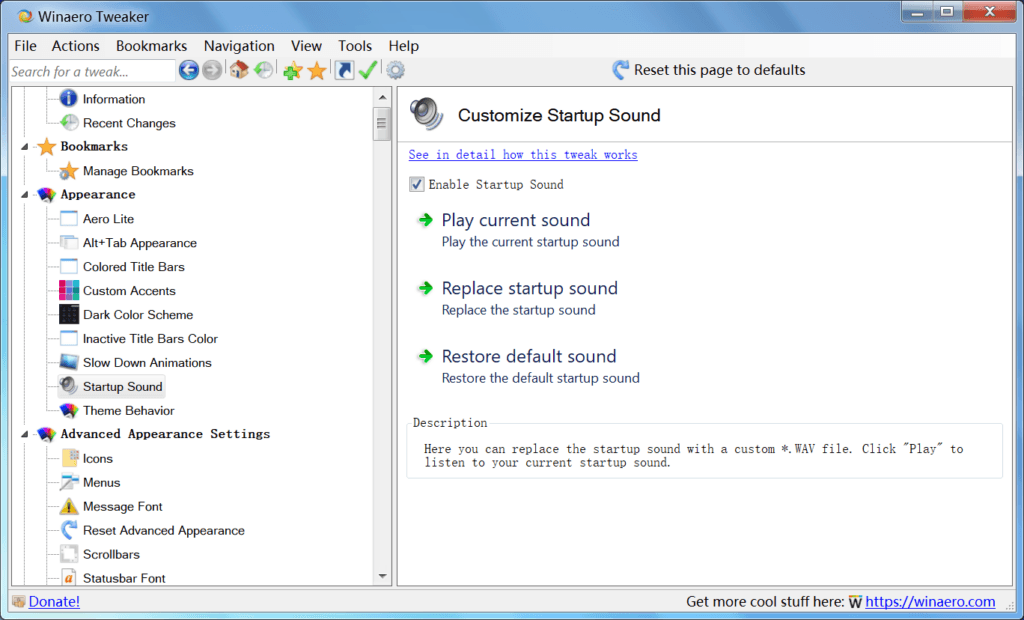
Task: Click Reset this page to defaults
Action: click(719, 70)
